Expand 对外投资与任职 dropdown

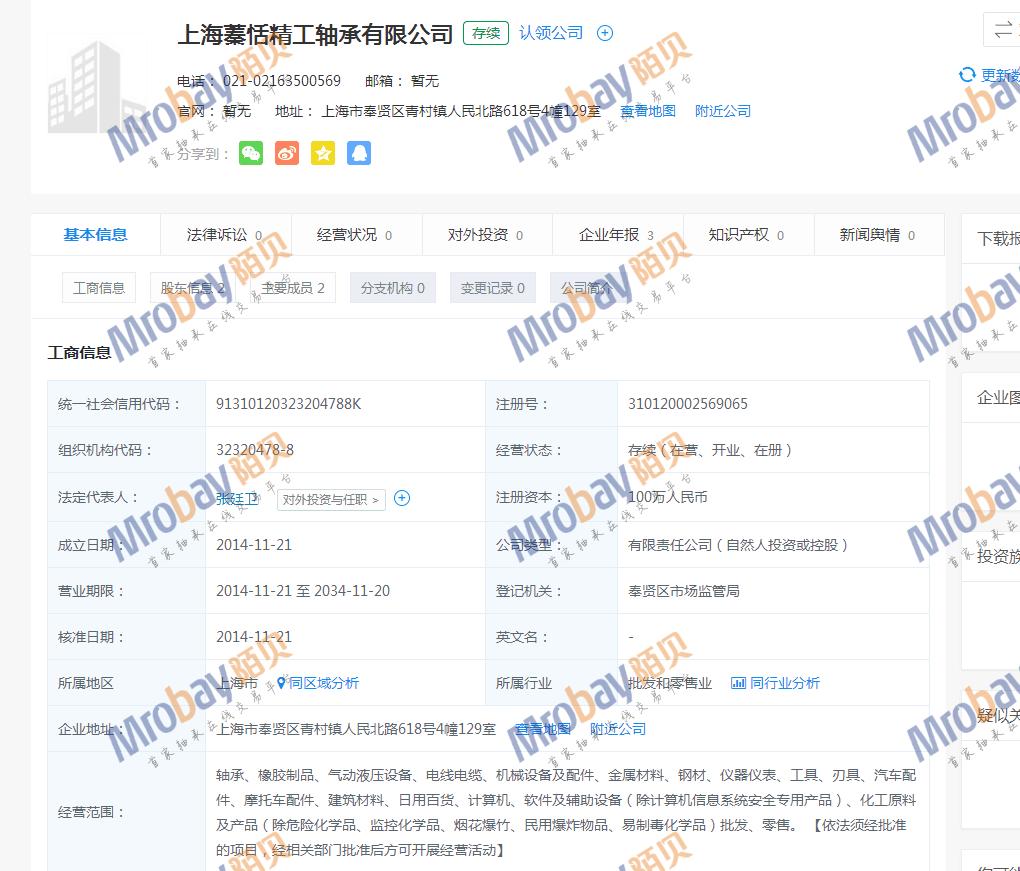[x=331, y=499]
